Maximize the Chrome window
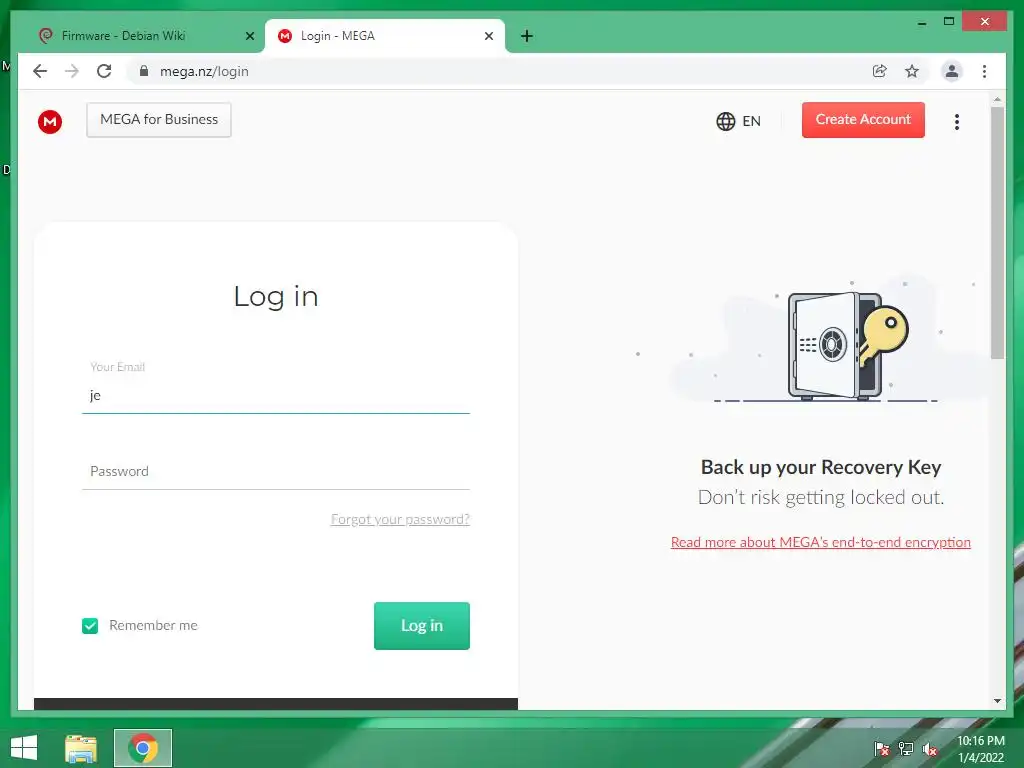The width and height of the screenshot is (1024, 768). [949, 22]
